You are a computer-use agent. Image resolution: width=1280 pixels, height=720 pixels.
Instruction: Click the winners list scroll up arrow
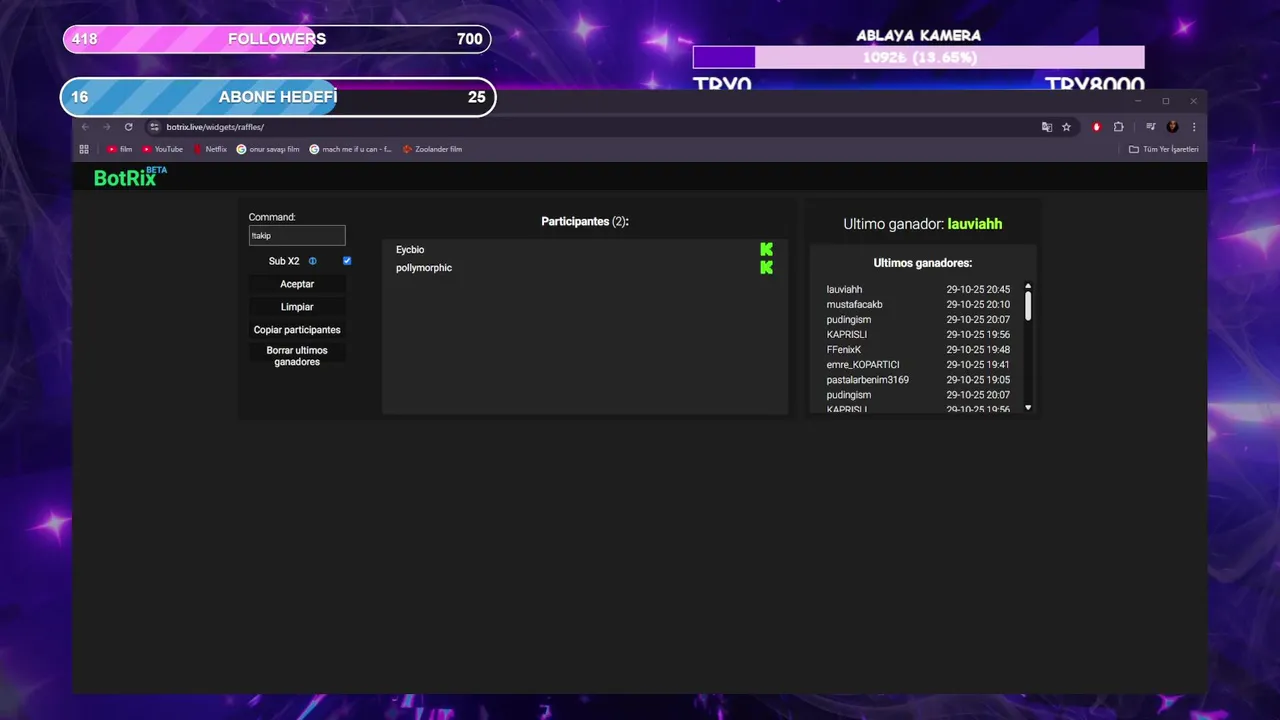[1028, 287]
